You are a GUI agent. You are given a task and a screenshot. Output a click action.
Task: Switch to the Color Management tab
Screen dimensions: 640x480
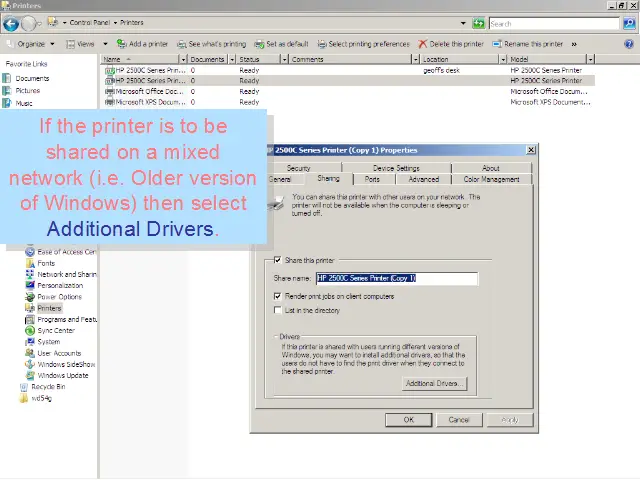[491, 179]
